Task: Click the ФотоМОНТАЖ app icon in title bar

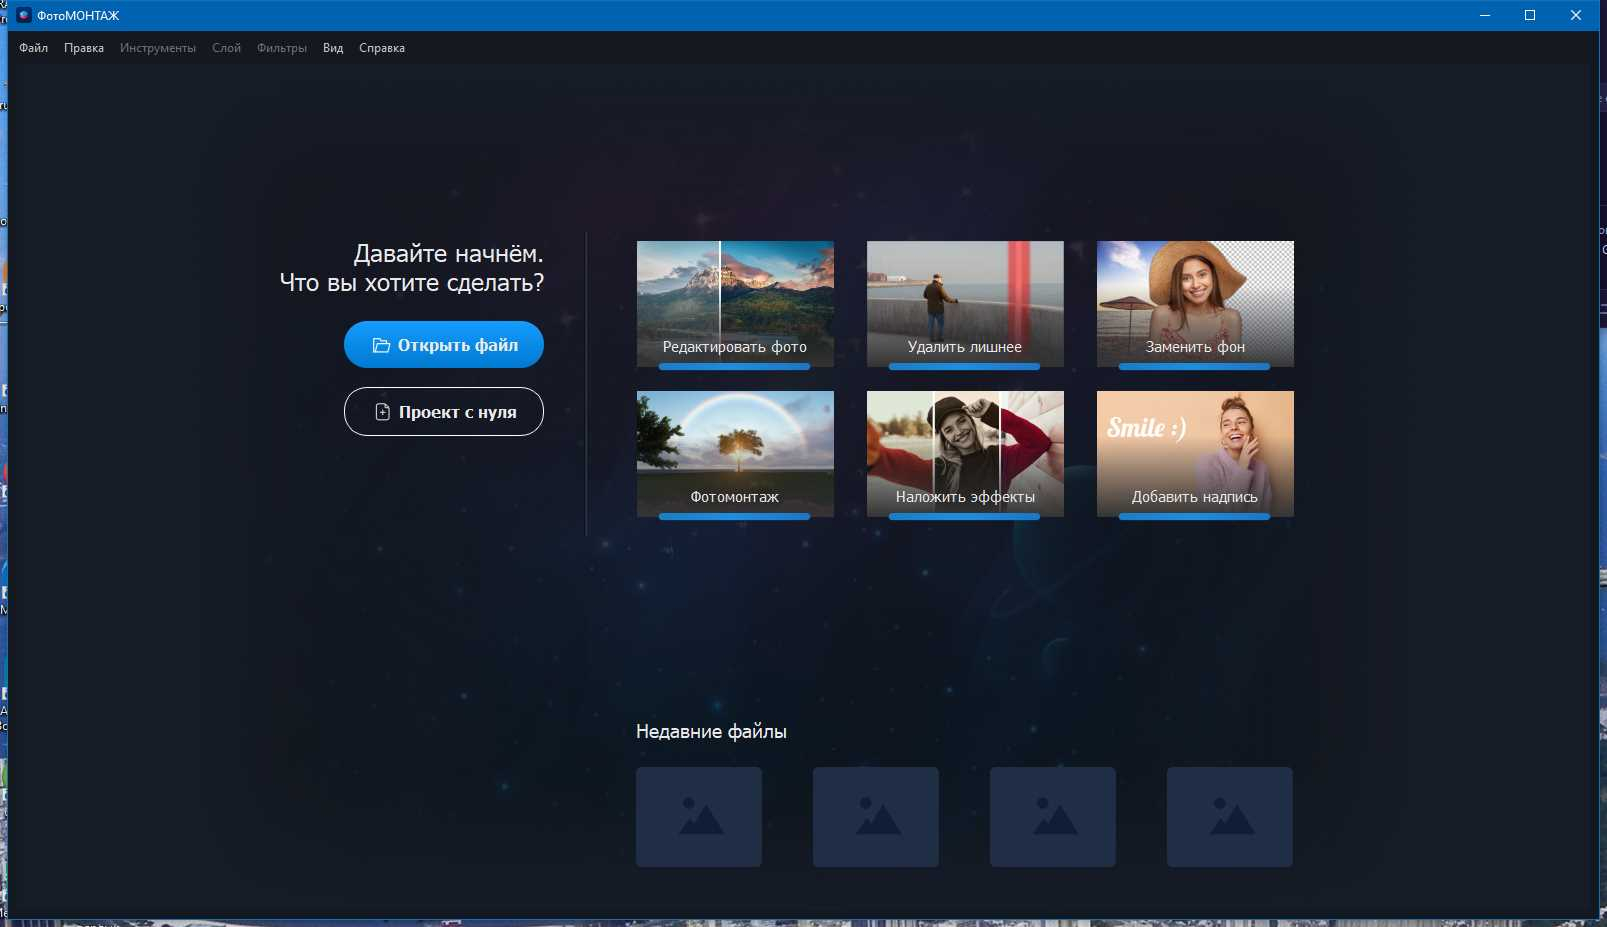Action: 24,15
